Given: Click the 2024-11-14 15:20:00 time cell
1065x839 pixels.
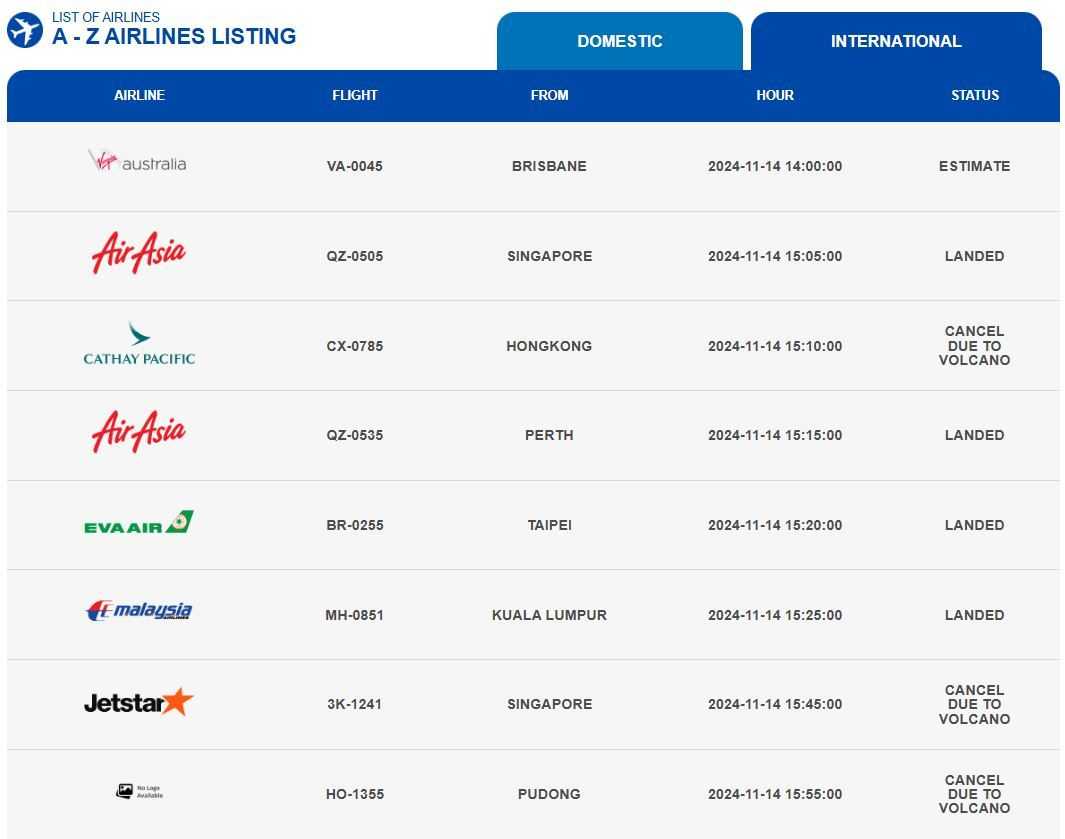Looking at the screenshot, I should coord(775,525).
